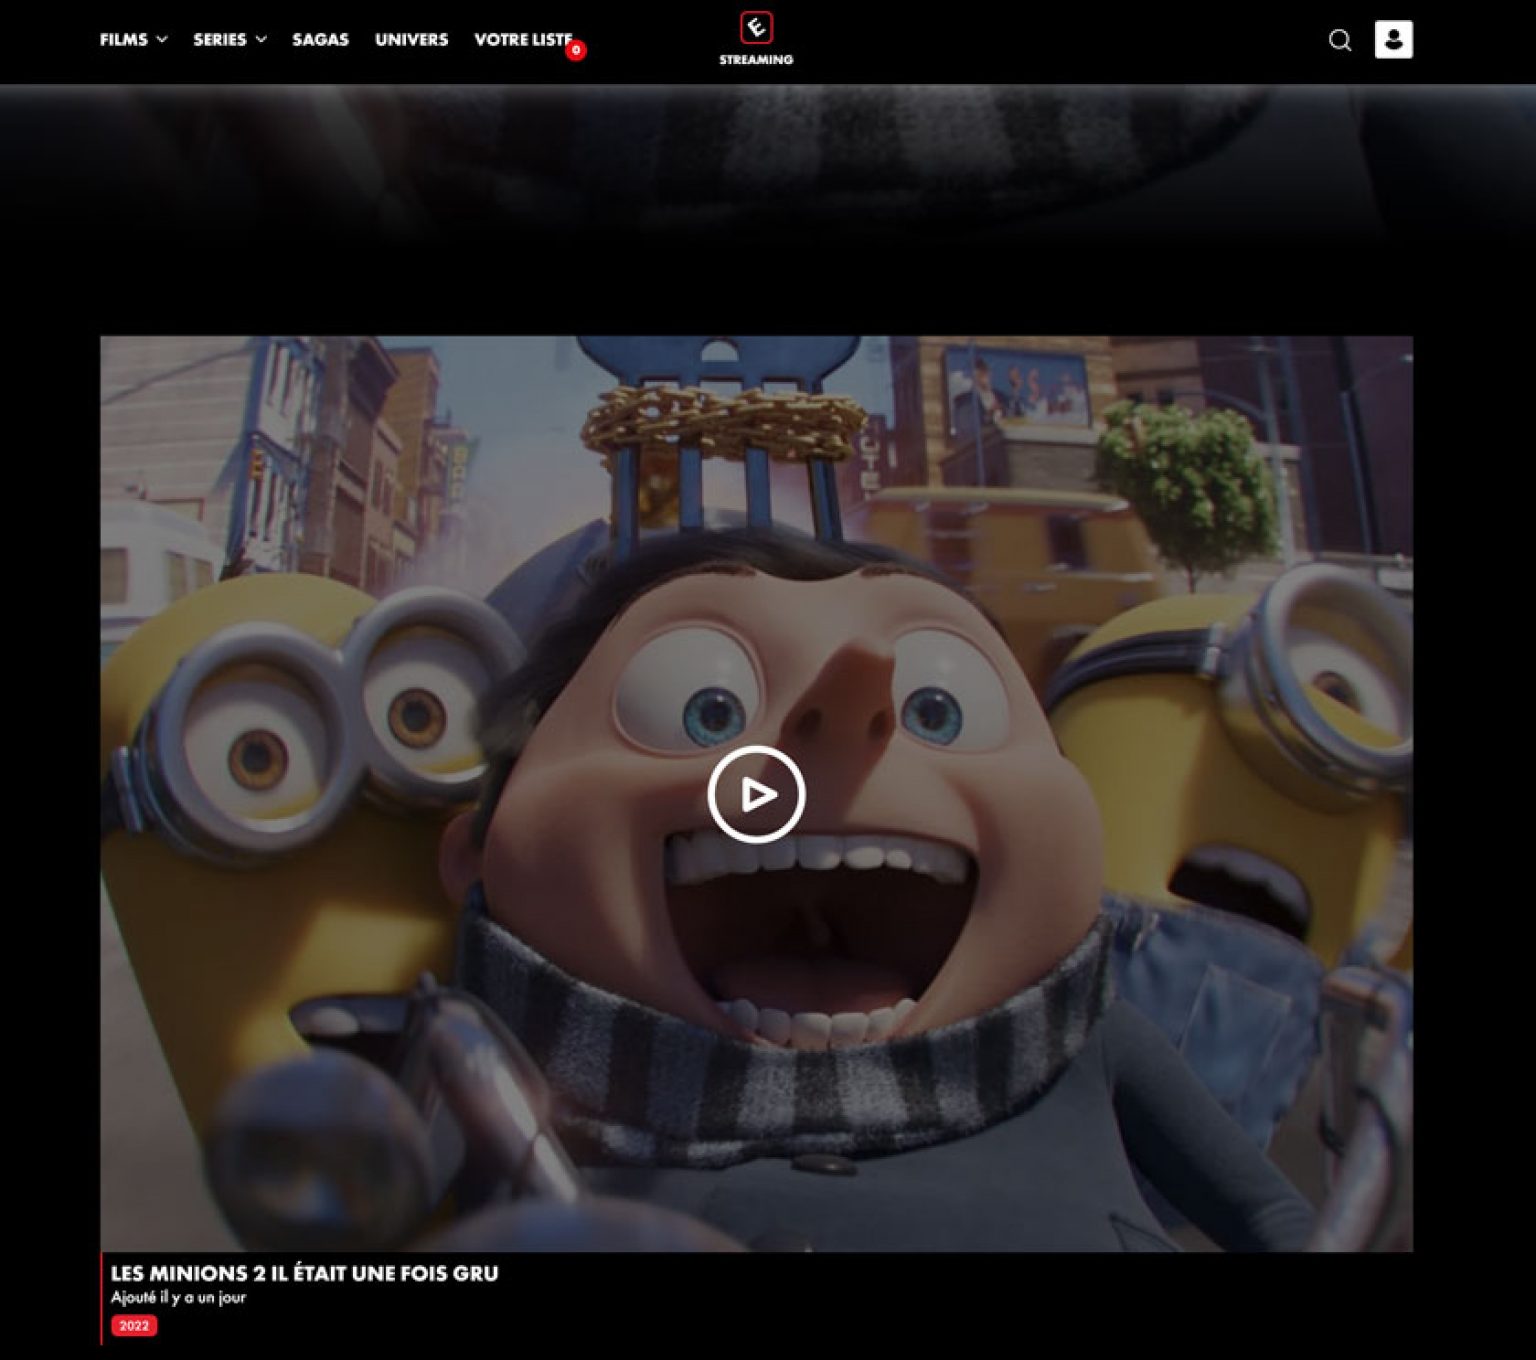Select the red 2022 year tag
The image size is (1536, 1360).
click(x=134, y=1326)
